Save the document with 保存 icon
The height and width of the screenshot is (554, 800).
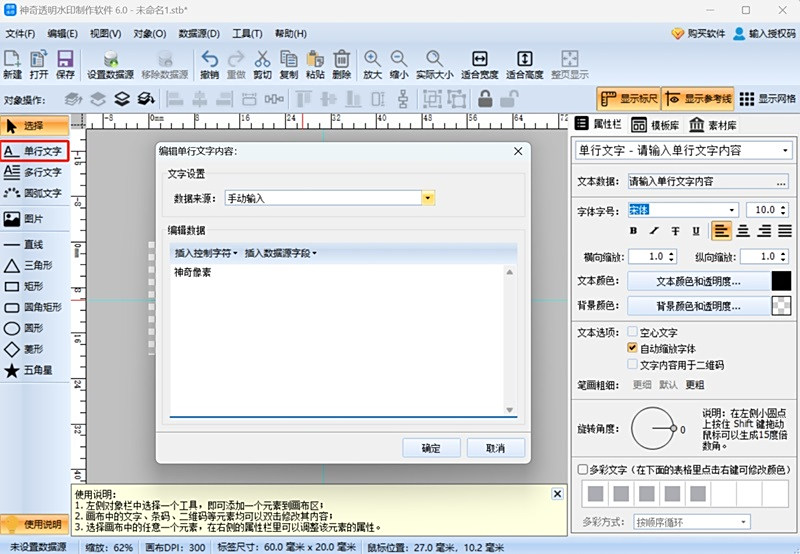(65, 64)
